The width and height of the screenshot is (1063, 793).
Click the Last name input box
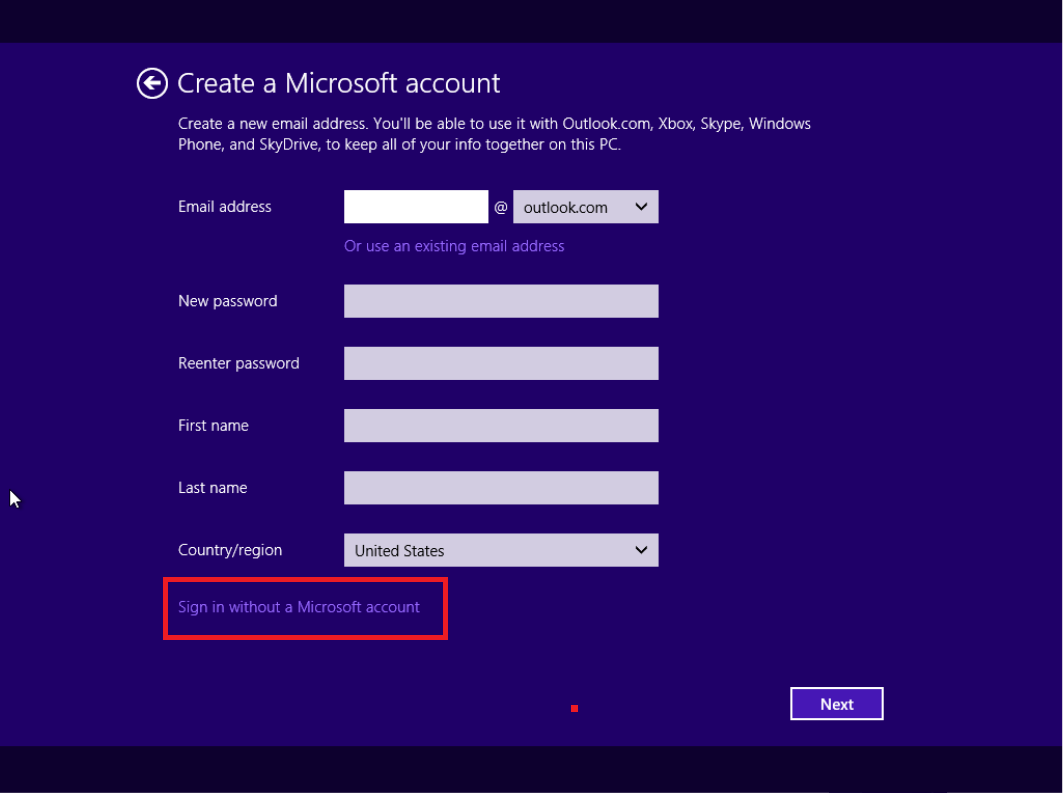click(501, 488)
